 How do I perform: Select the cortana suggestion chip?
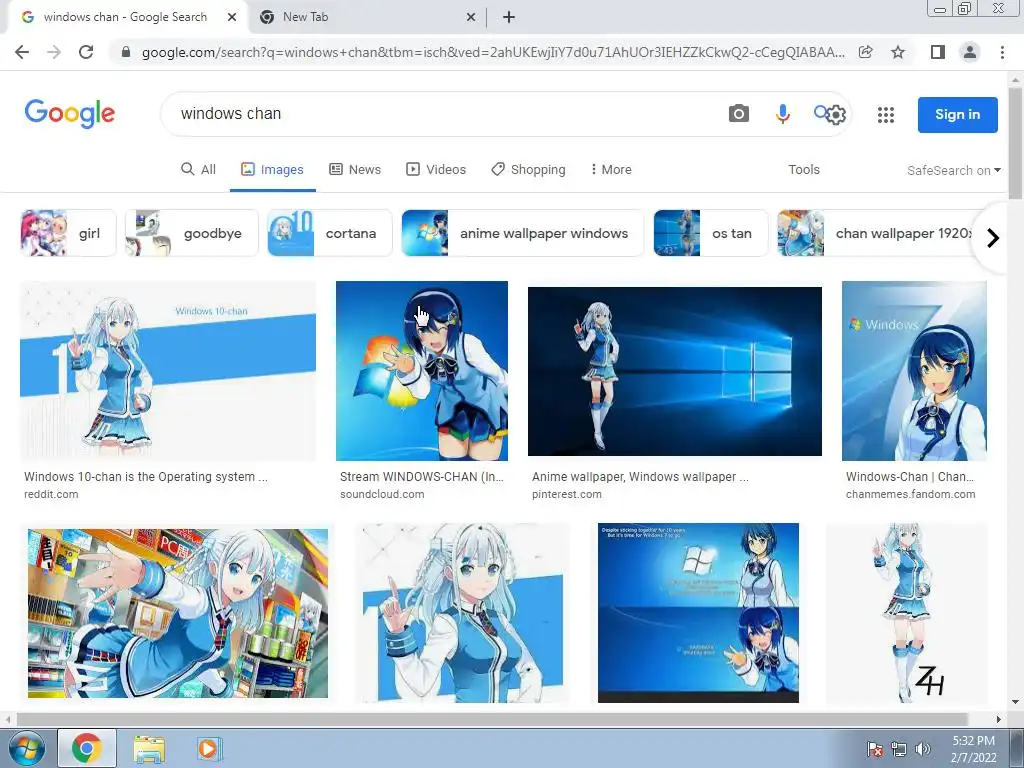(330, 233)
